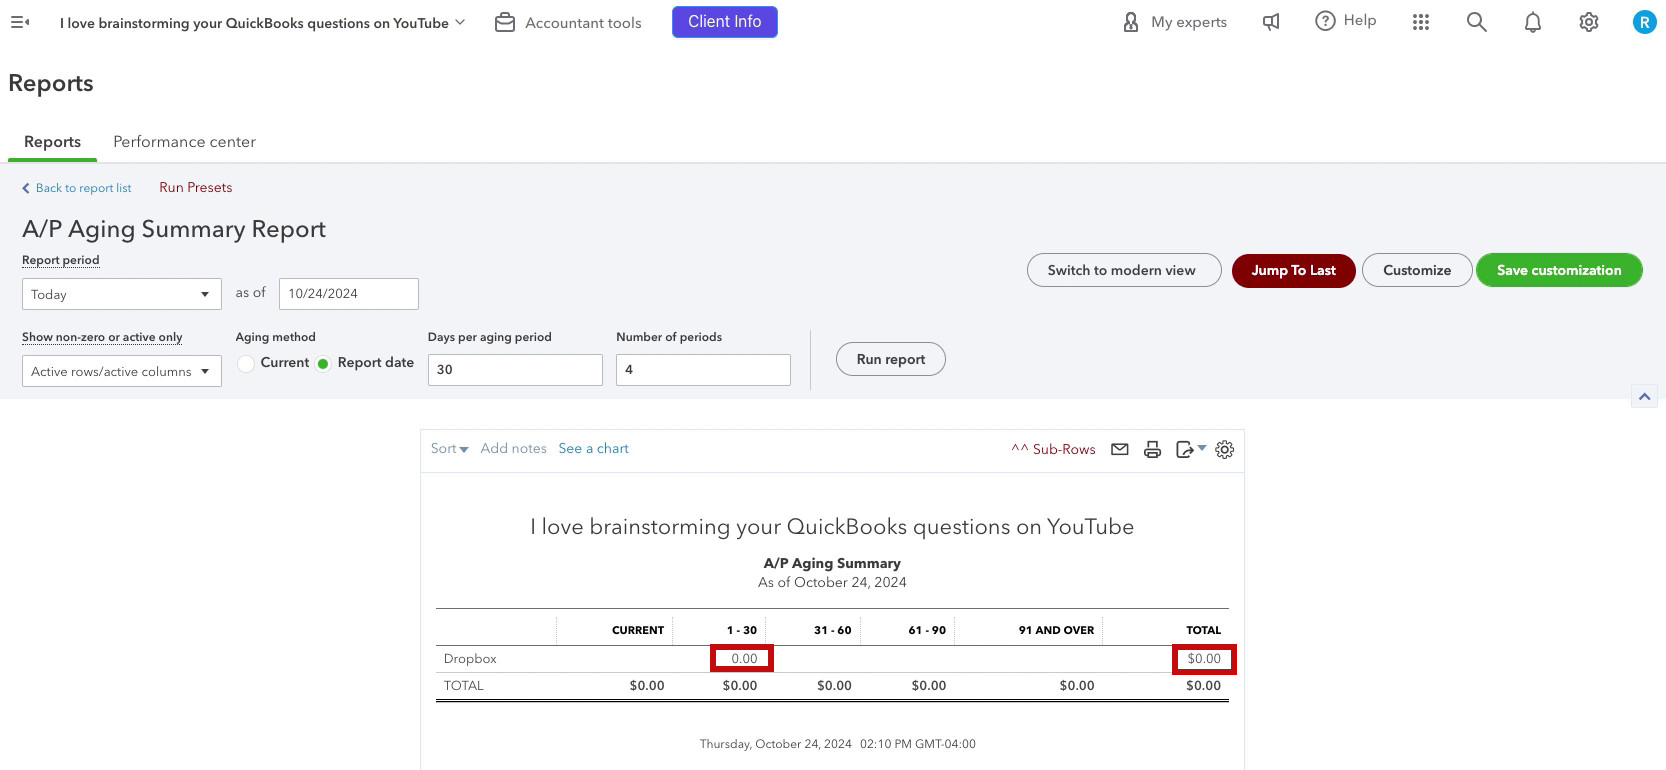Collapse the left navigation menu icon
The image size is (1666, 770).
click(x=20, y=22)
